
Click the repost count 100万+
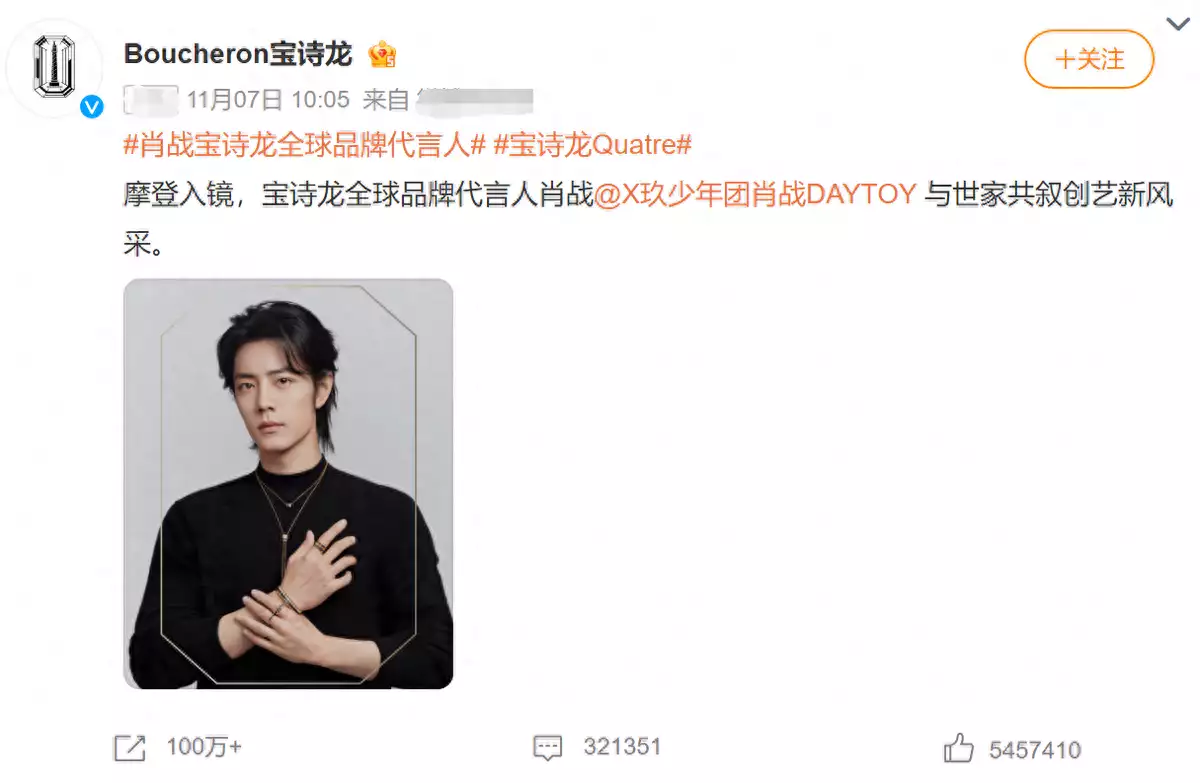pyautogui.click(x=204, y=747)
